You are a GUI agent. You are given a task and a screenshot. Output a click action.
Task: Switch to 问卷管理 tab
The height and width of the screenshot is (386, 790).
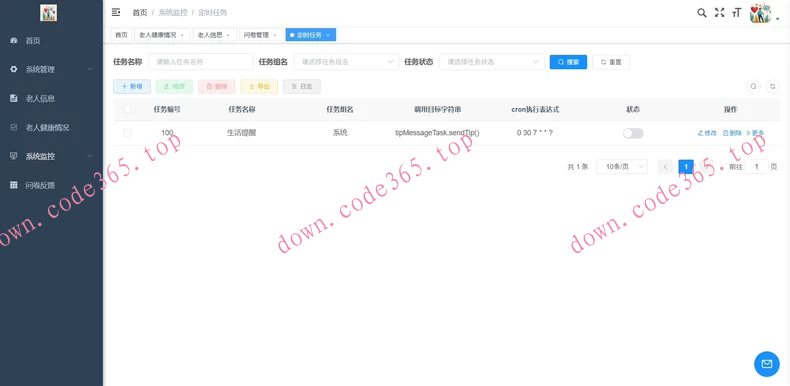pyautogui.click(x=256, y=35)
